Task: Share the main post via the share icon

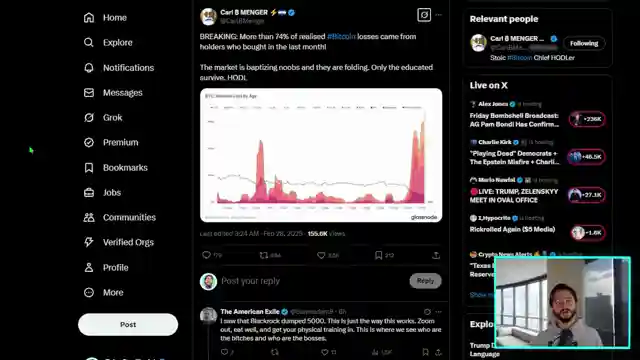Action: pyautogui.click(x=436, y=255)
